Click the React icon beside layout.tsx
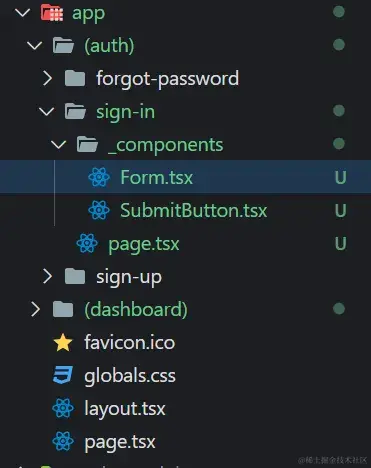This screenshot has height=468, width=371. click(63, 408)
